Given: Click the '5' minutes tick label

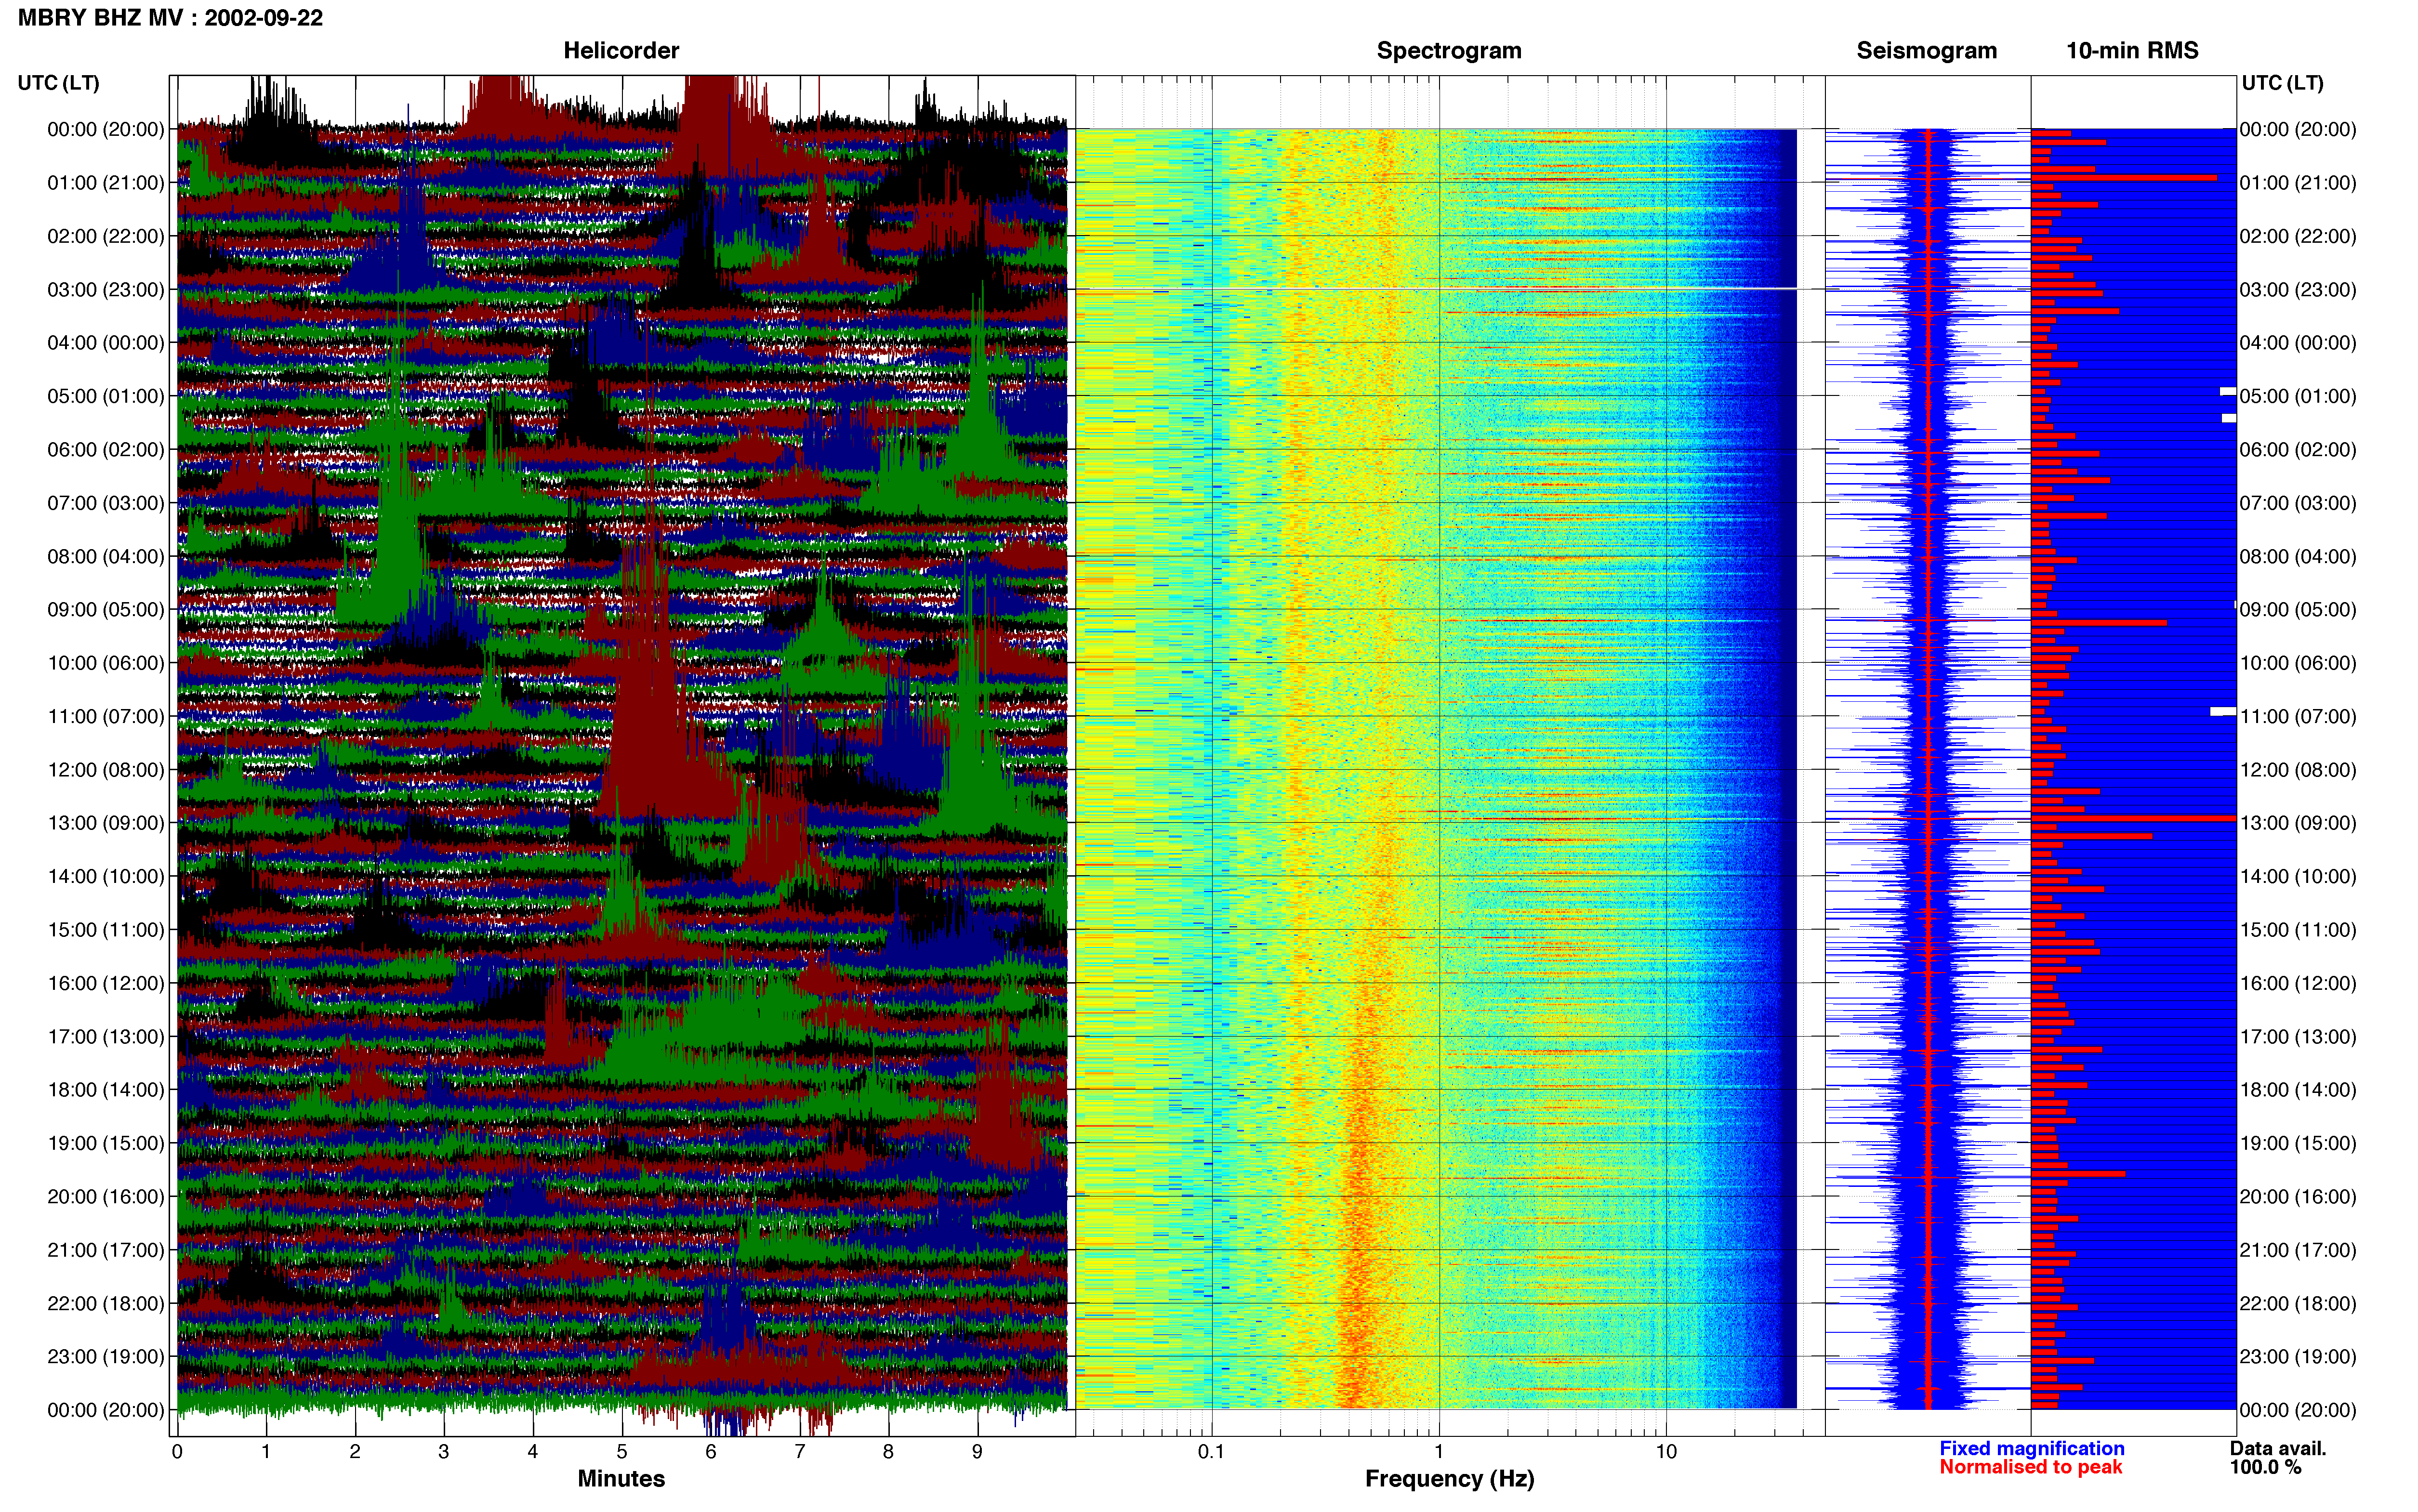Looking at the screenshot, I should coord(622,1452).
